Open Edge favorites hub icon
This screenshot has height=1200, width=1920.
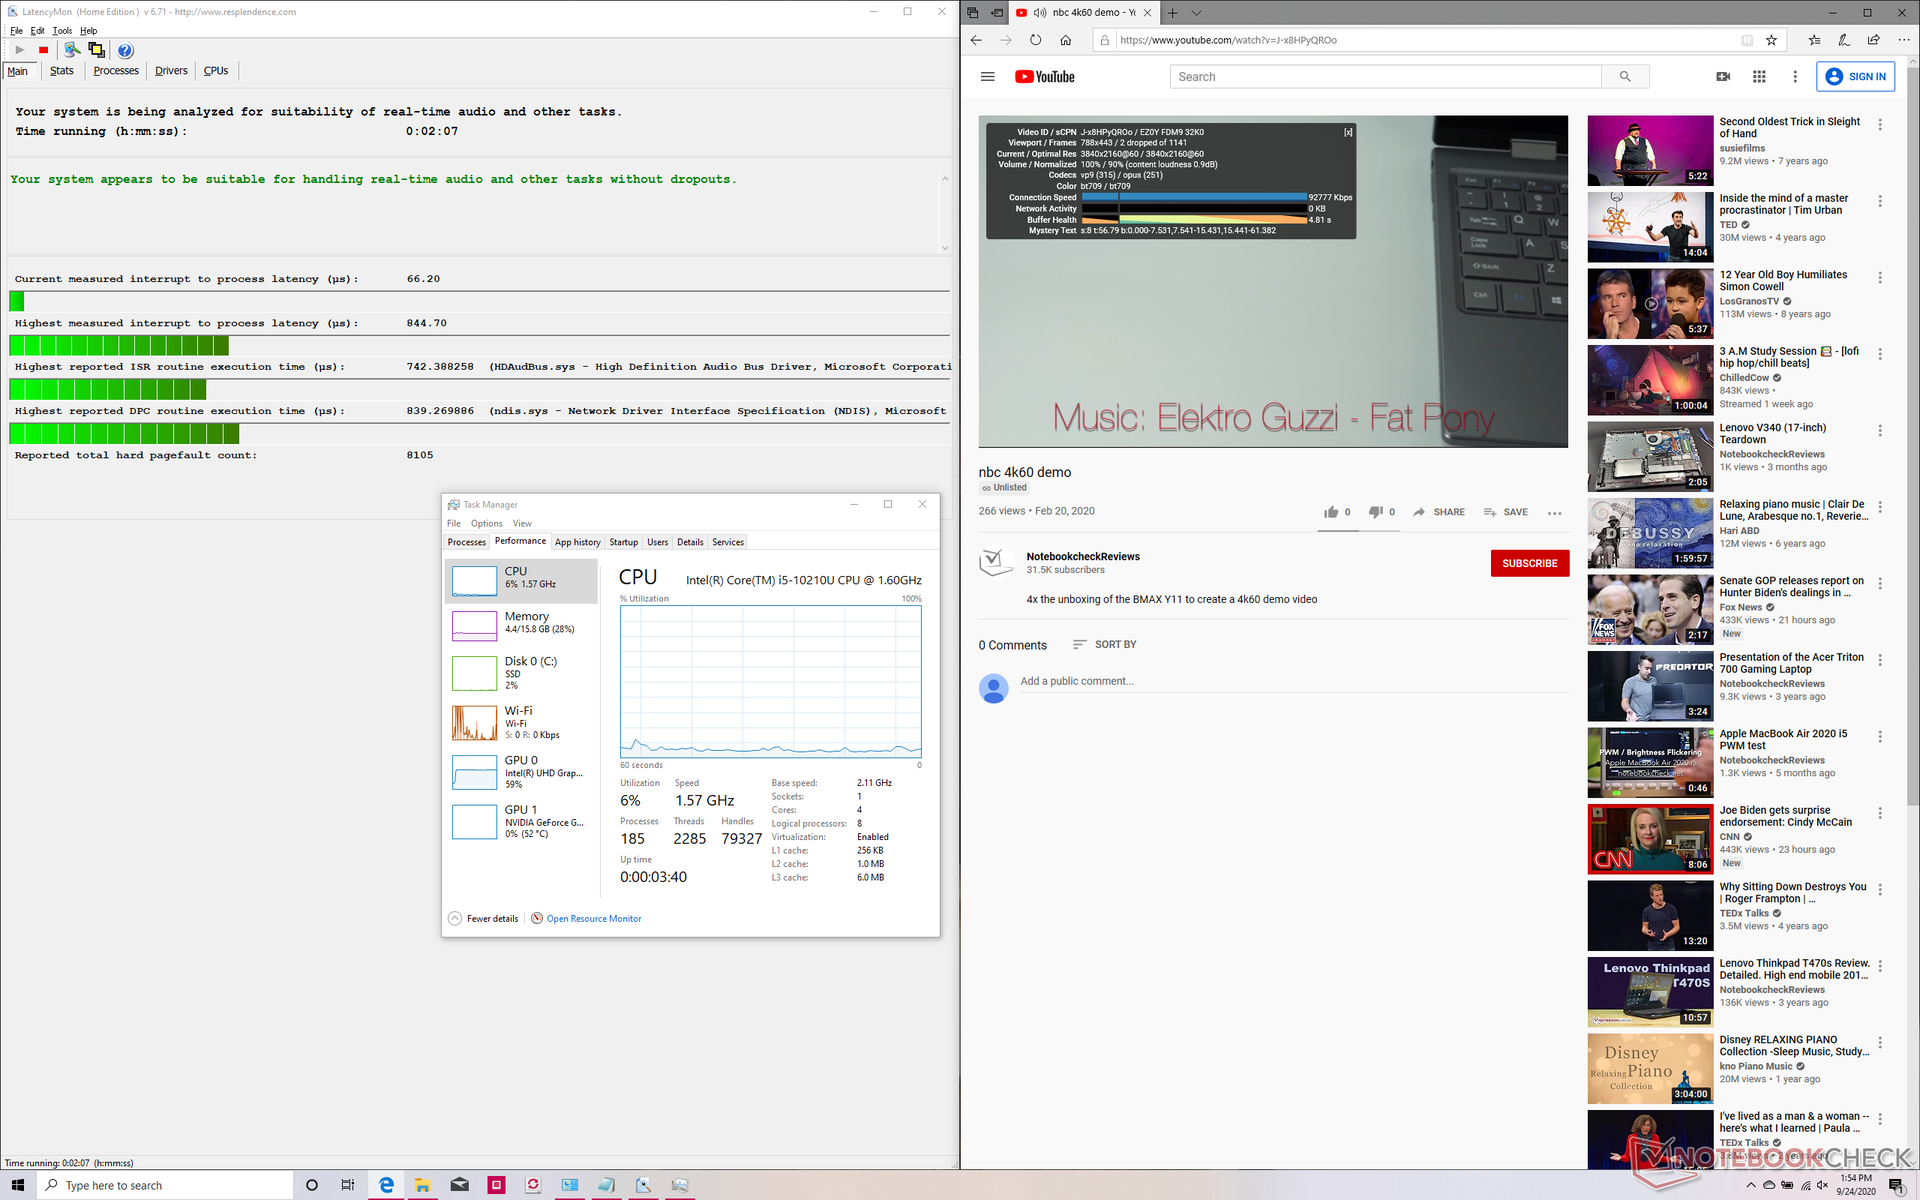coord(1814,40)
